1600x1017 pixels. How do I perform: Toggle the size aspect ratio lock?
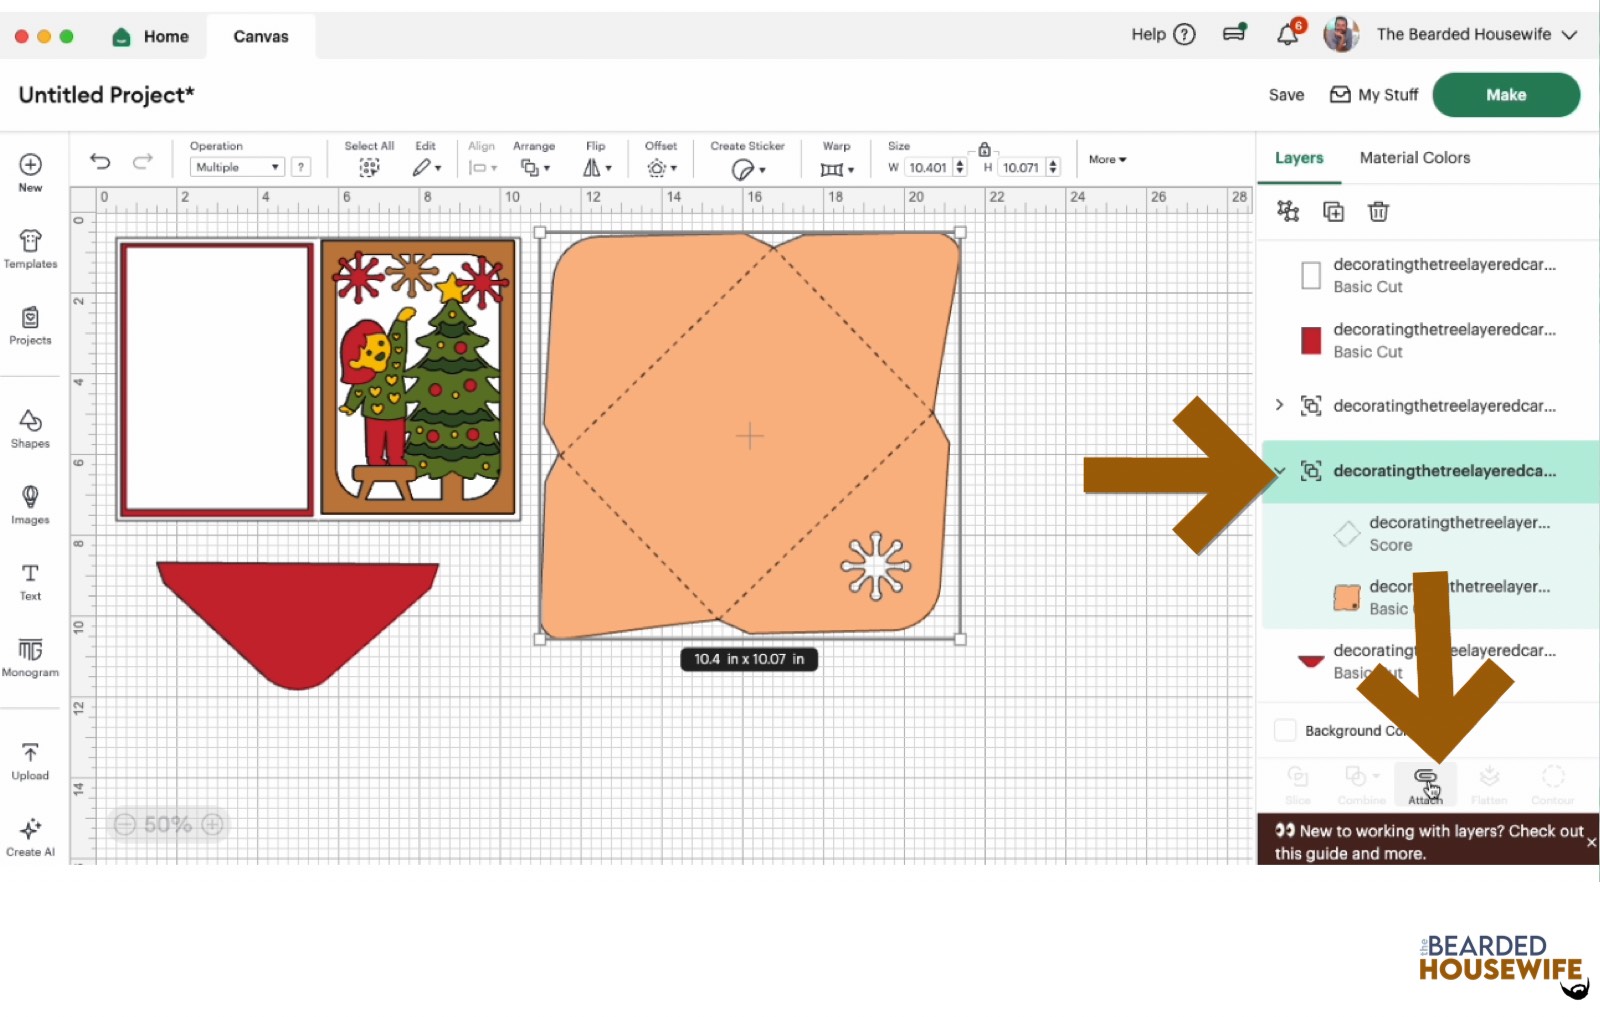click(x=985, y=148)
